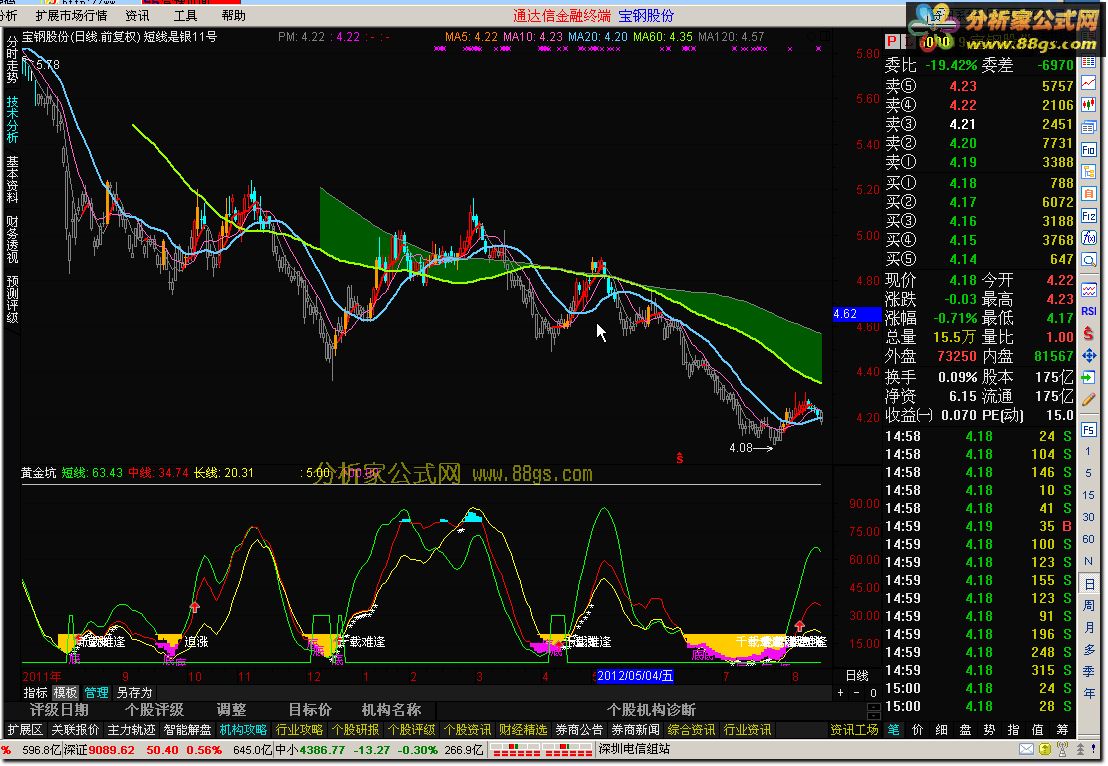Open 个股研报 tab
The width and height of the screenshot is (1108, 766).
[x=355, y=730]
